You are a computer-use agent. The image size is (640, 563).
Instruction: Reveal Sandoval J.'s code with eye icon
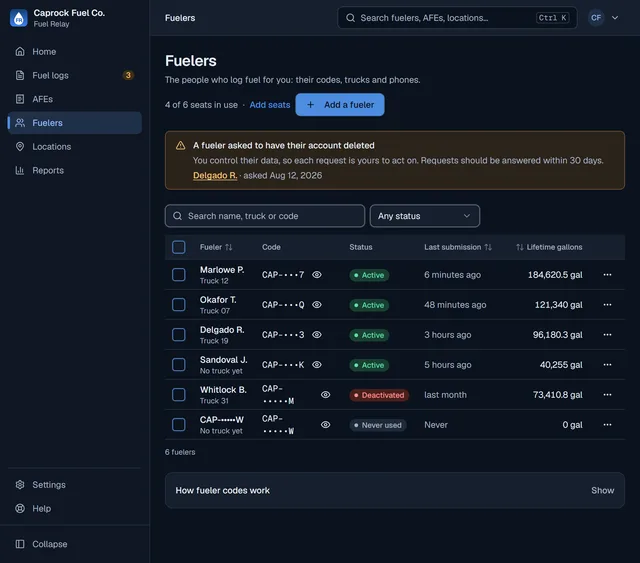(x=317, y=365)
